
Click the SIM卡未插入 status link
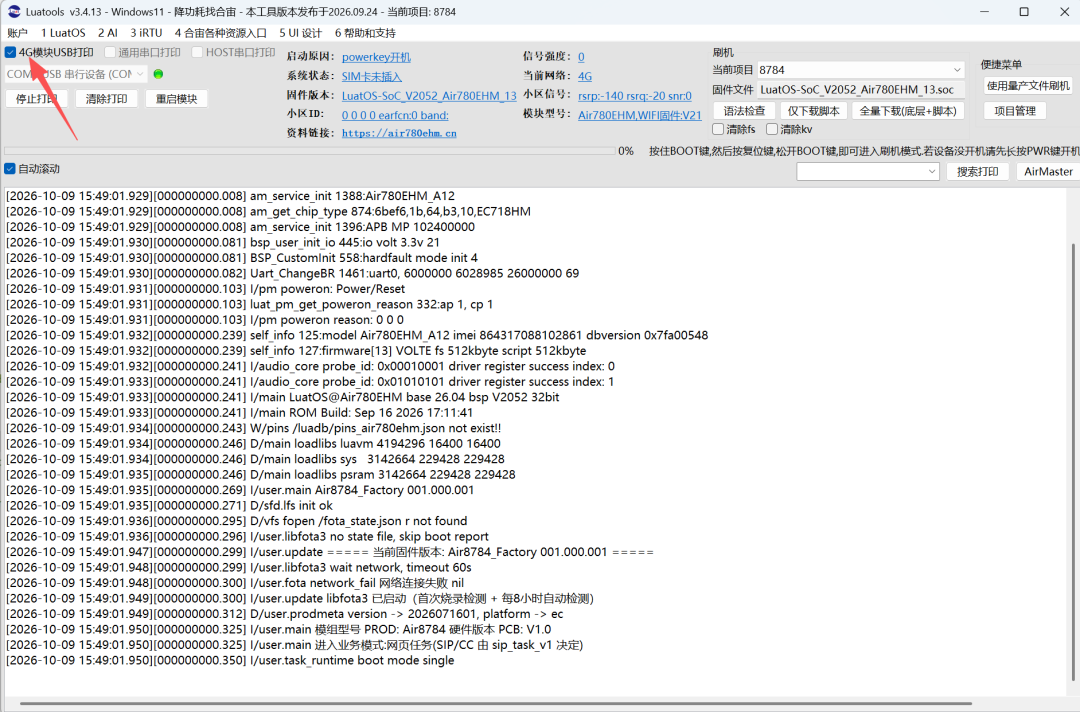point(372,76)
